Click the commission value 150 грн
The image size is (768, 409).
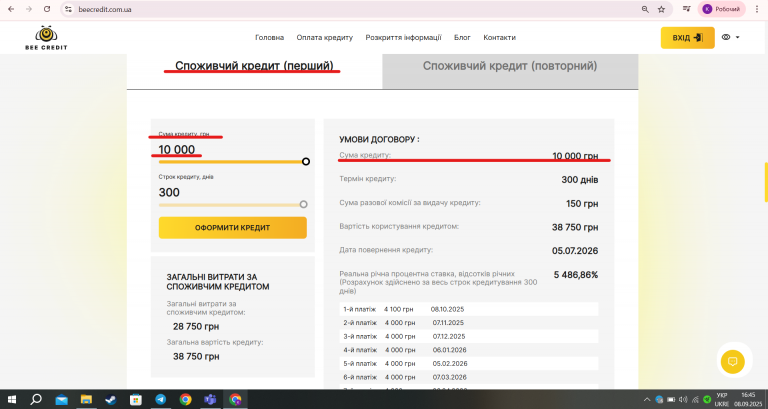[x=582, y=203]
